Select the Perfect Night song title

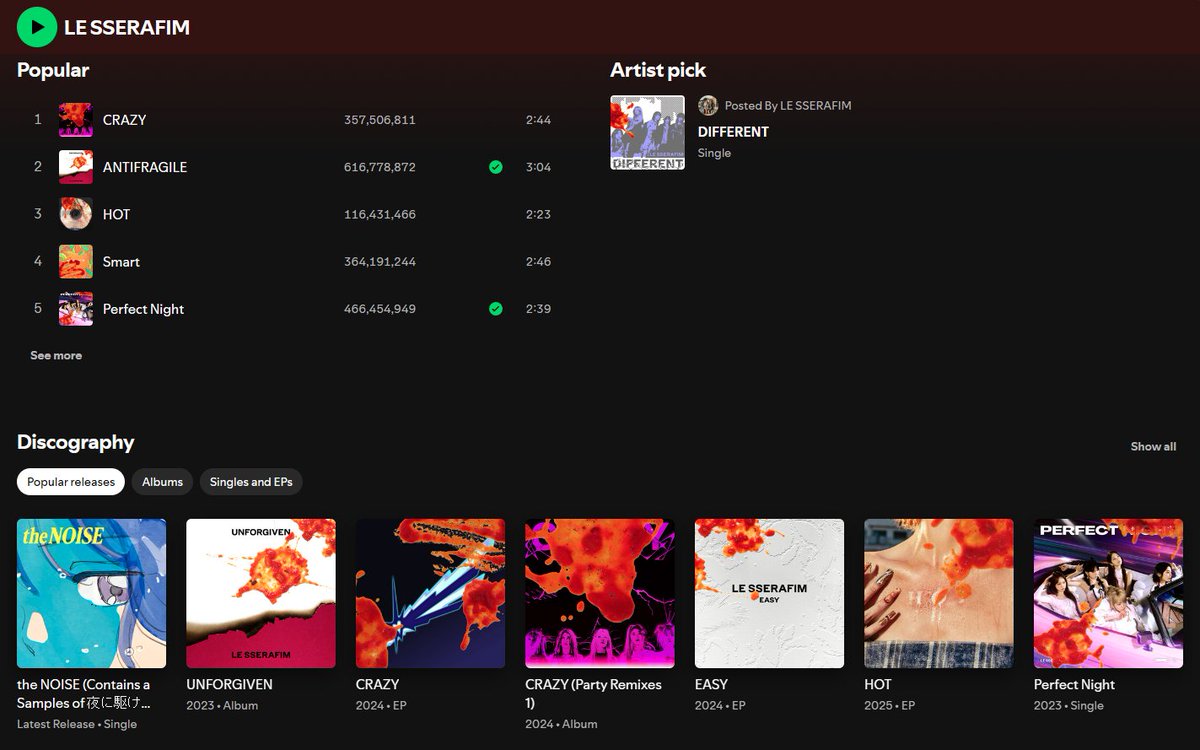[x=143, y=309]
